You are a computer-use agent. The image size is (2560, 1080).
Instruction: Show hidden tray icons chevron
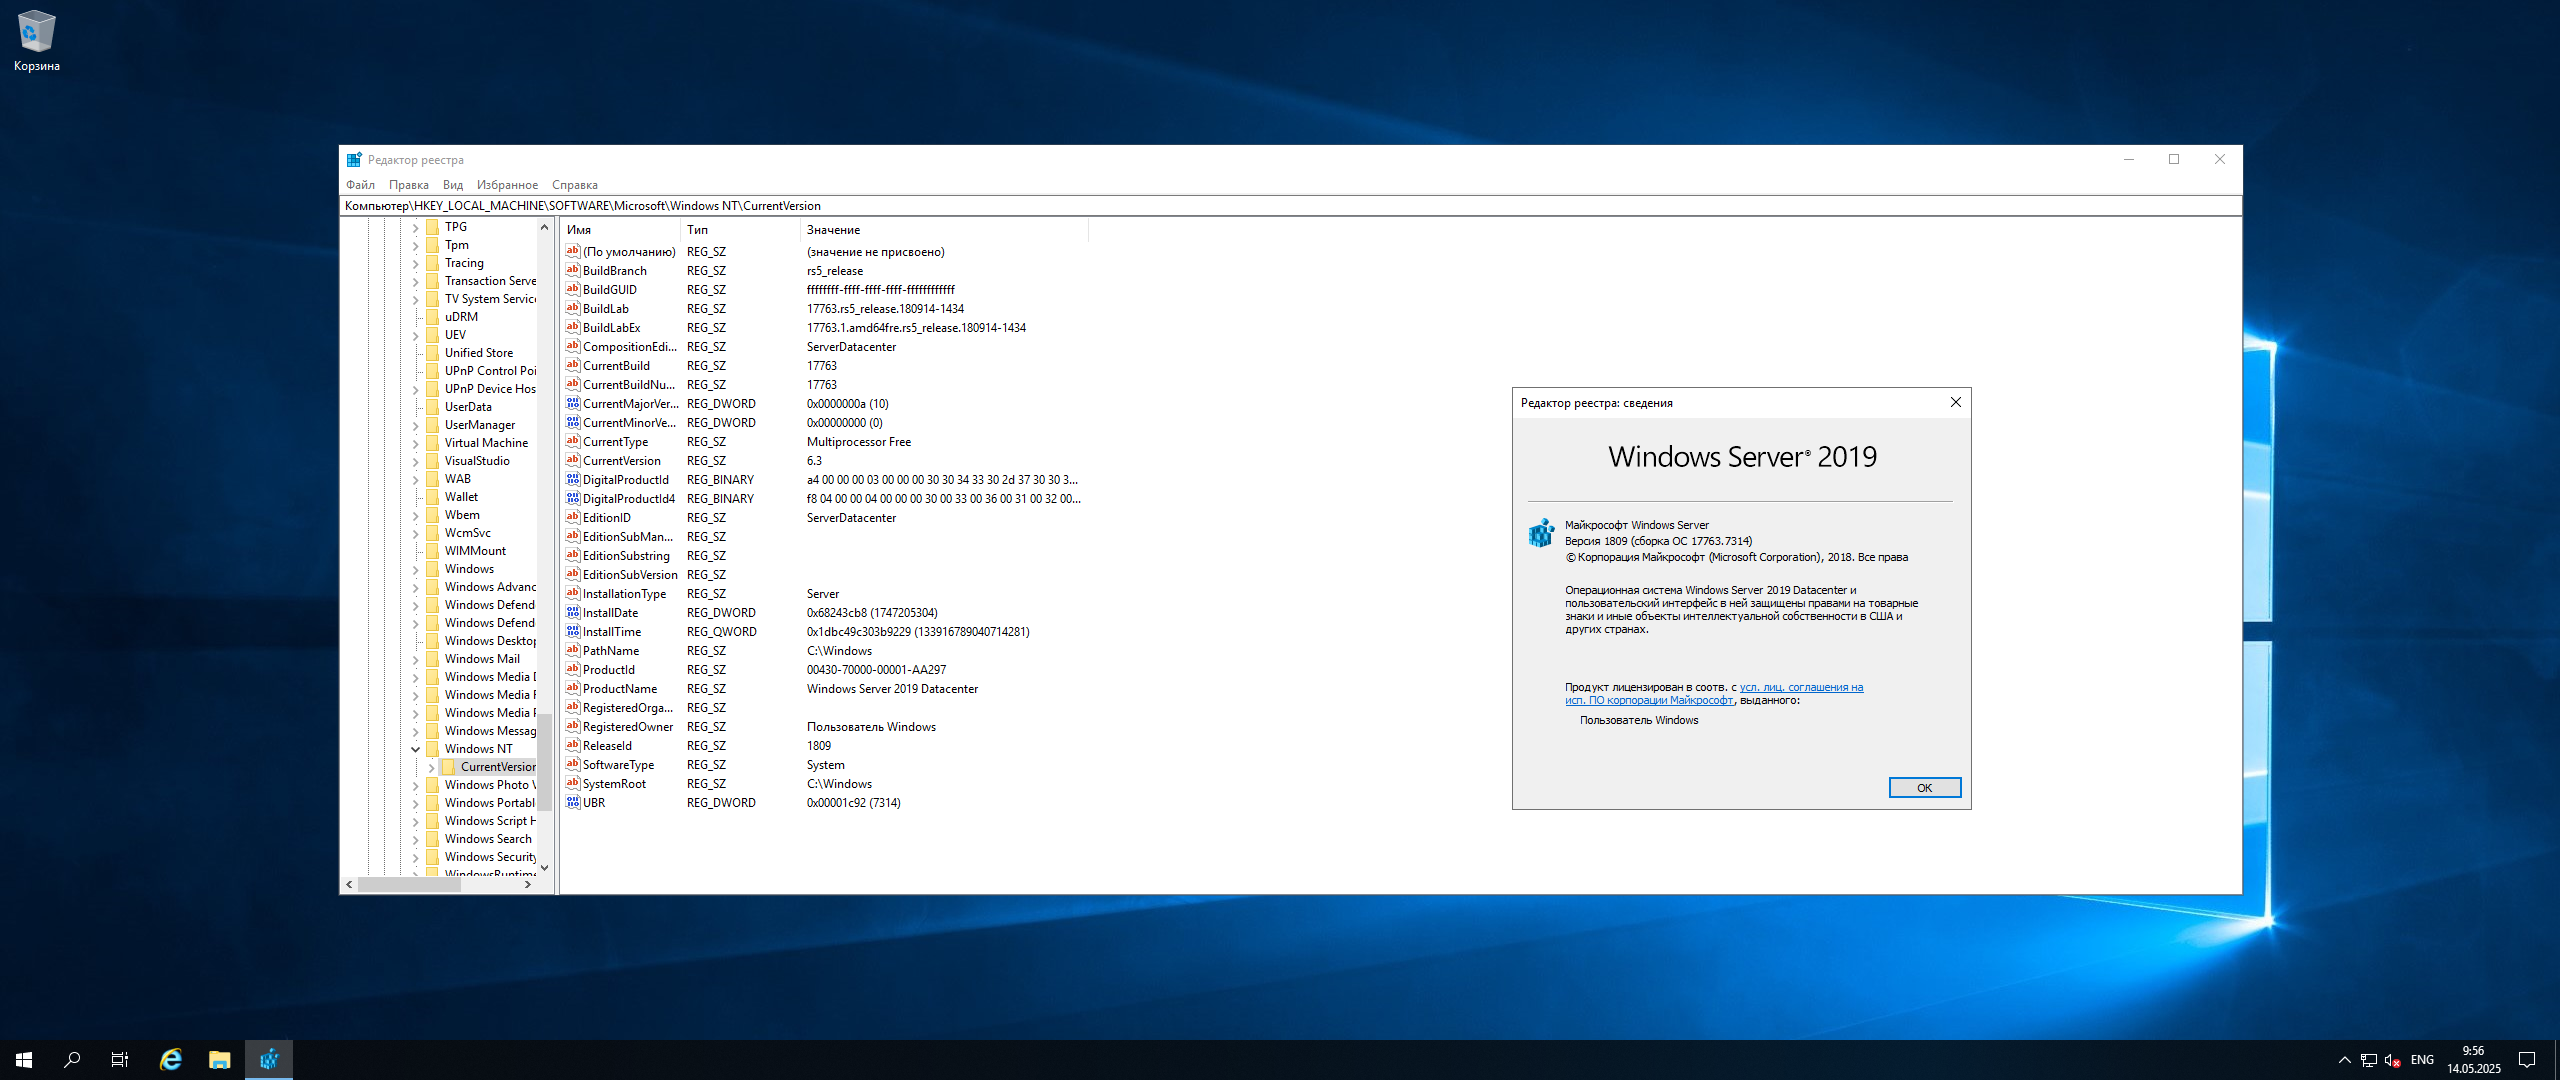2344,1060
